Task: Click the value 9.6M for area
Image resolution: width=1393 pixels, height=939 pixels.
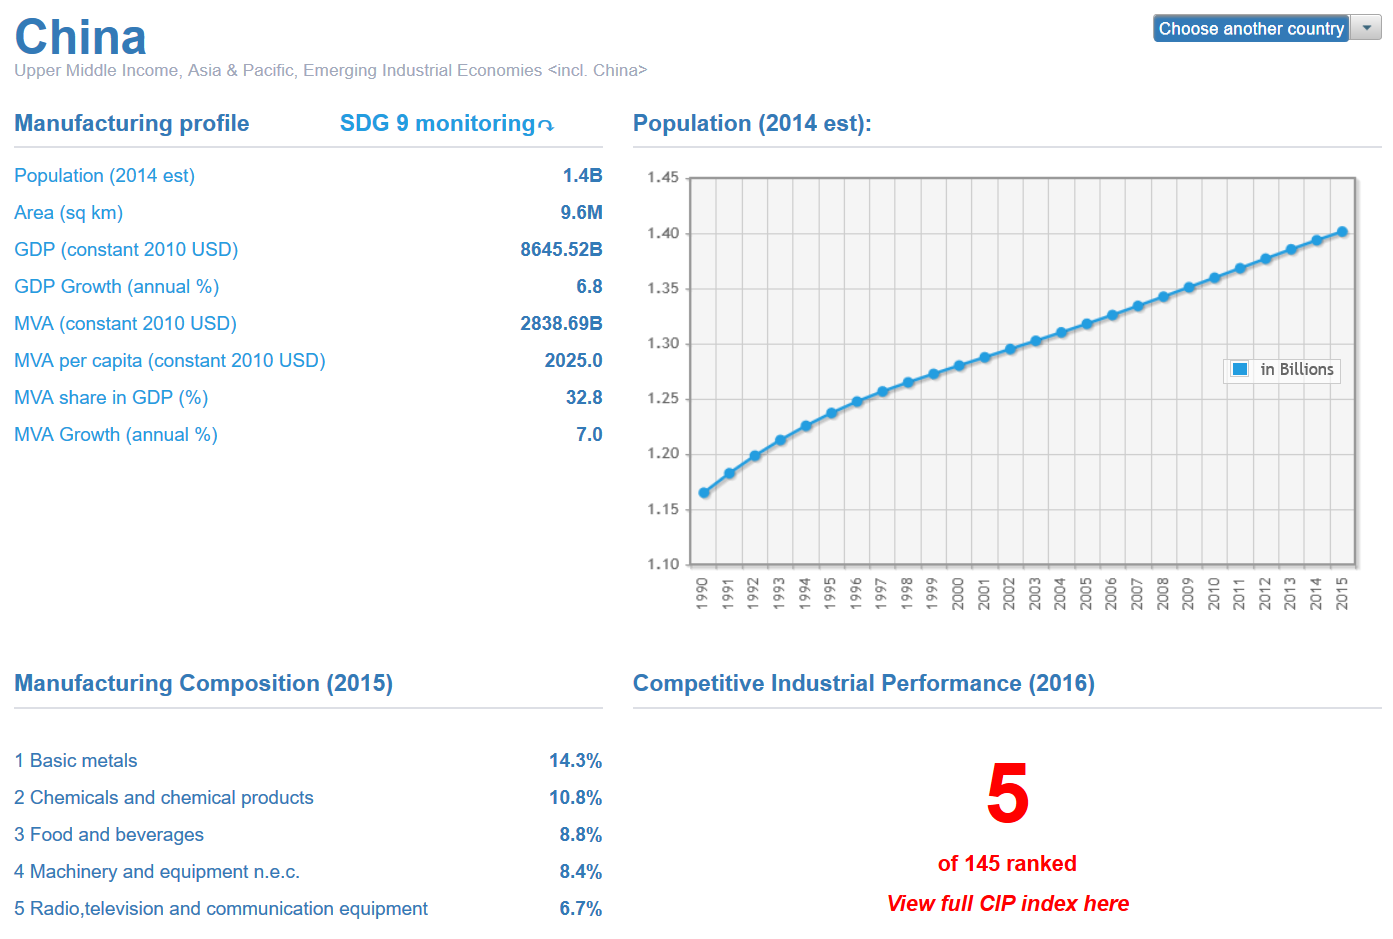Action: tap(581, 213)
